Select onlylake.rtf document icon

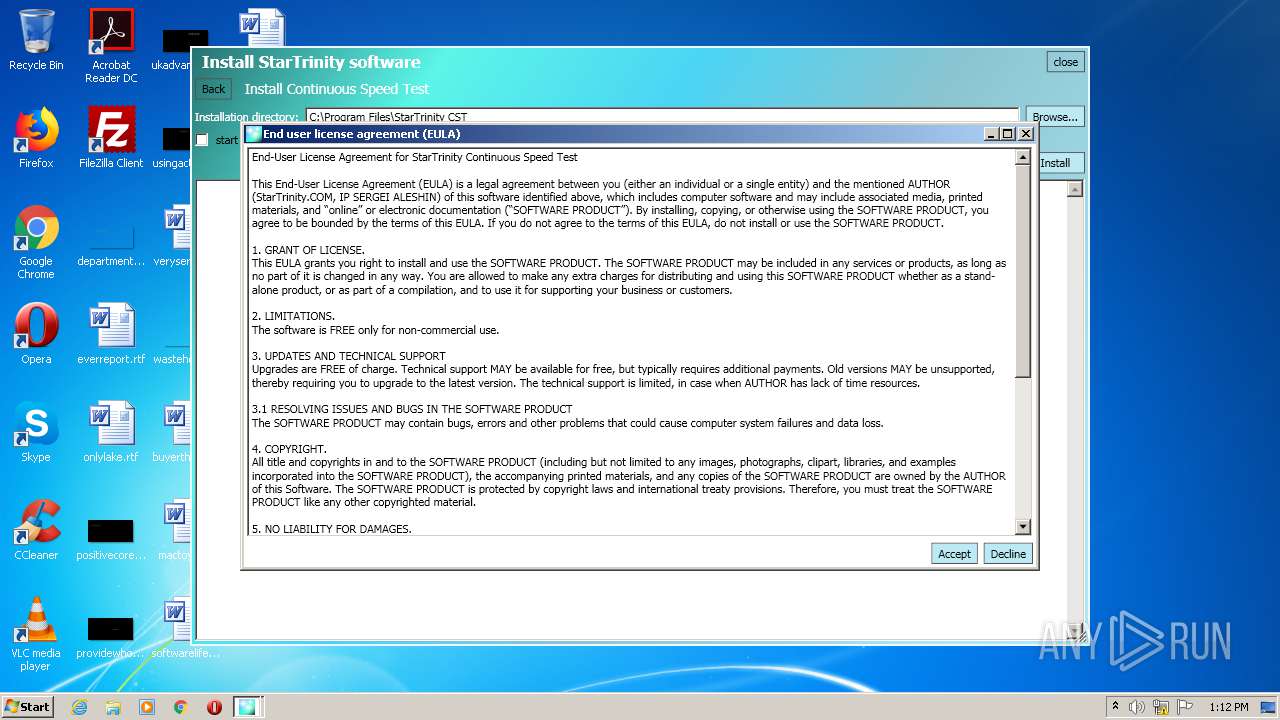point(111,432)
